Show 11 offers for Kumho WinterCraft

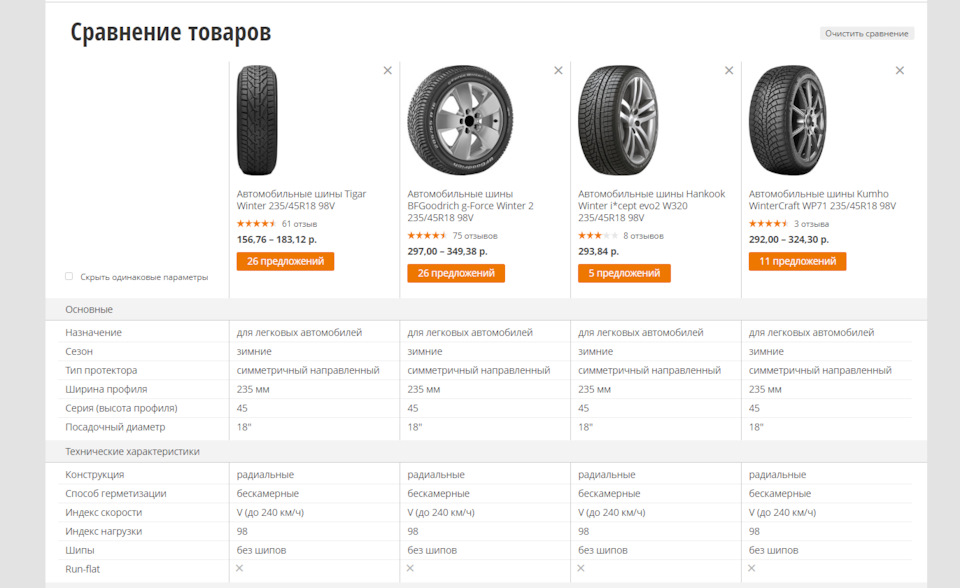tap(797, 261)
